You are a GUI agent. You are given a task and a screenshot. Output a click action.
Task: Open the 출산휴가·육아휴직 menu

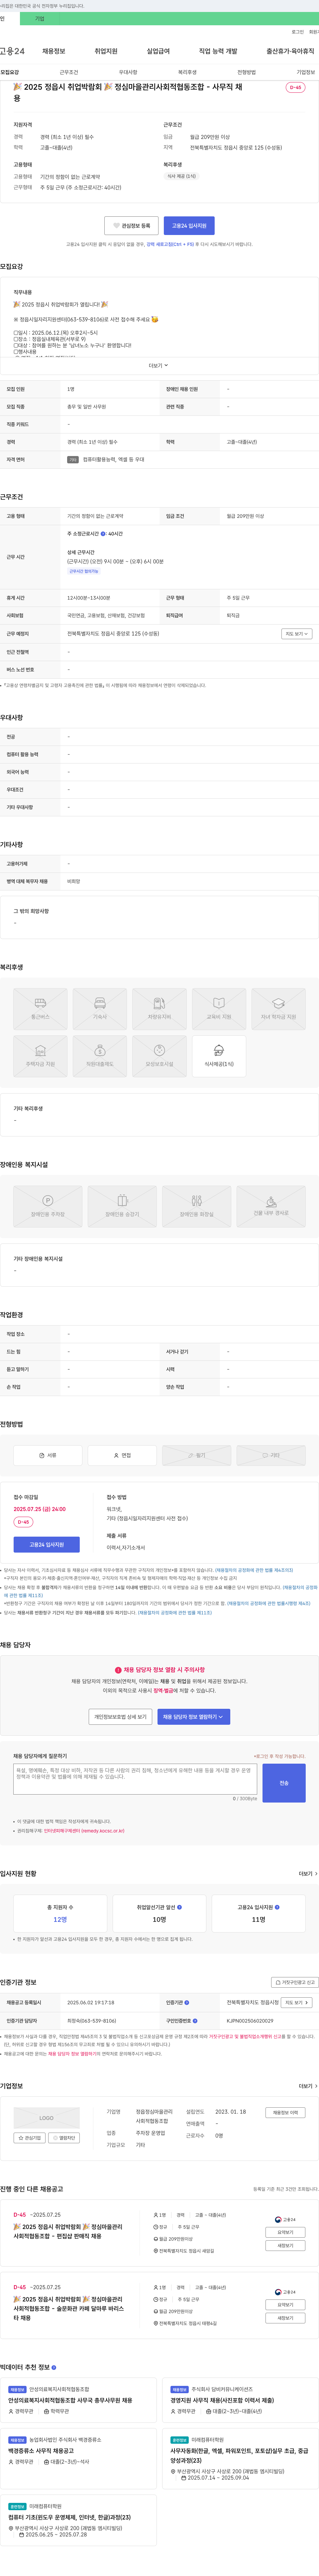tap(290, 51)
